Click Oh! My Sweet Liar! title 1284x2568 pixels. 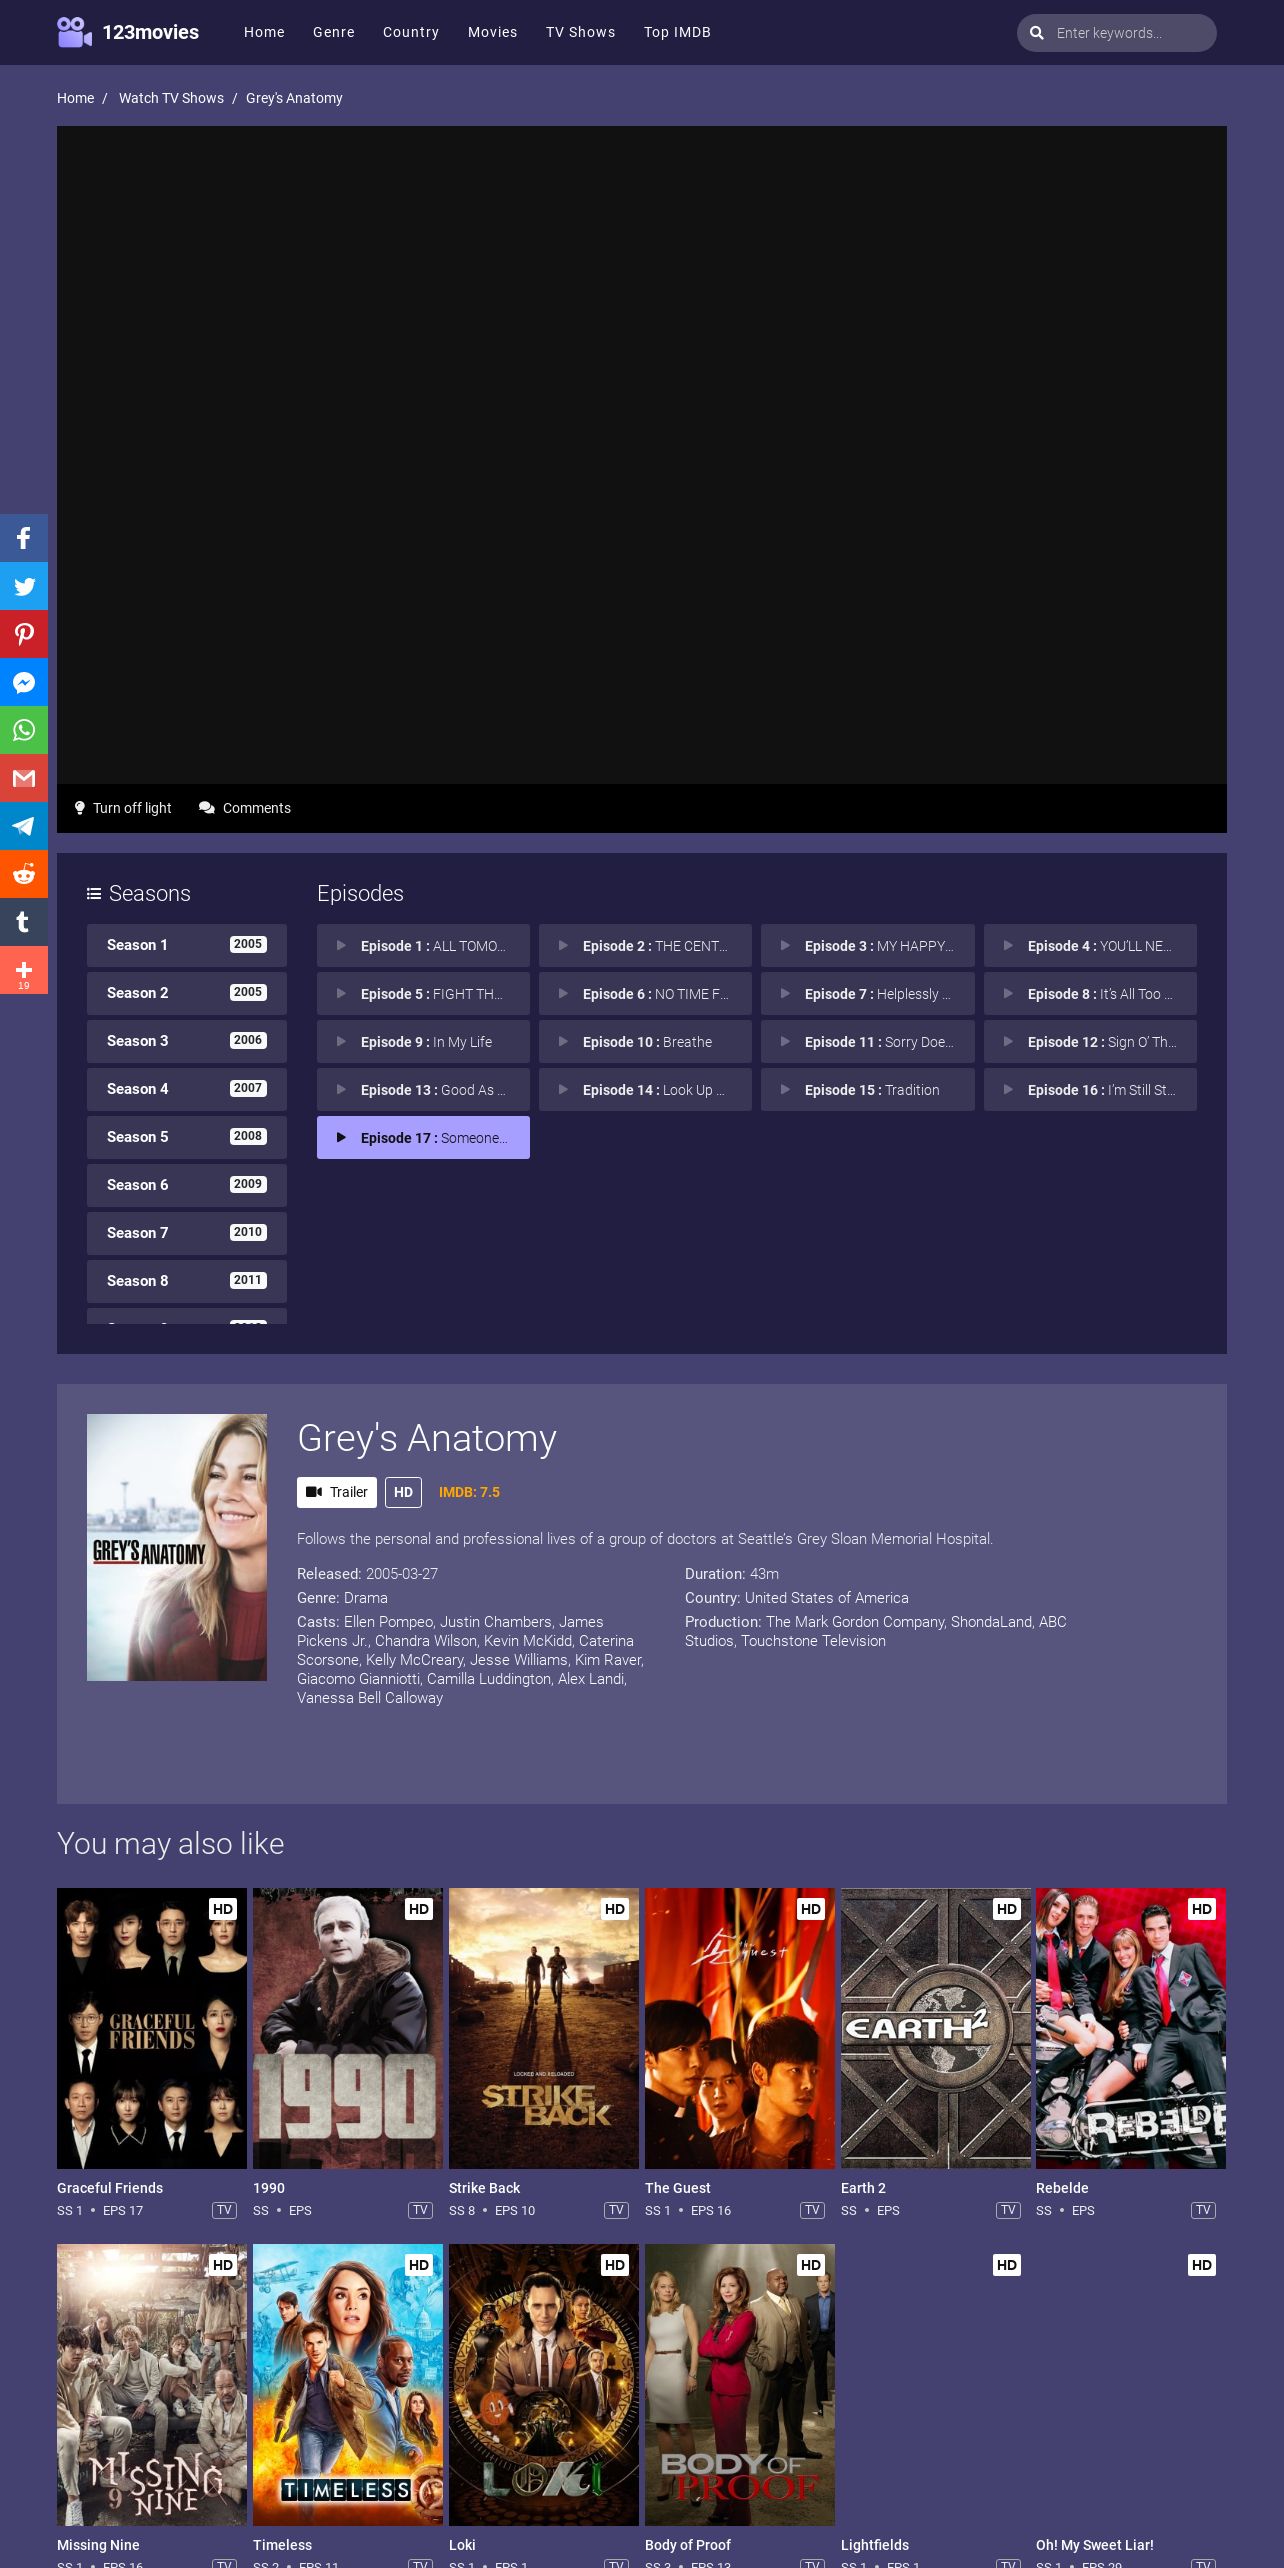[x=1095, y=2545]
